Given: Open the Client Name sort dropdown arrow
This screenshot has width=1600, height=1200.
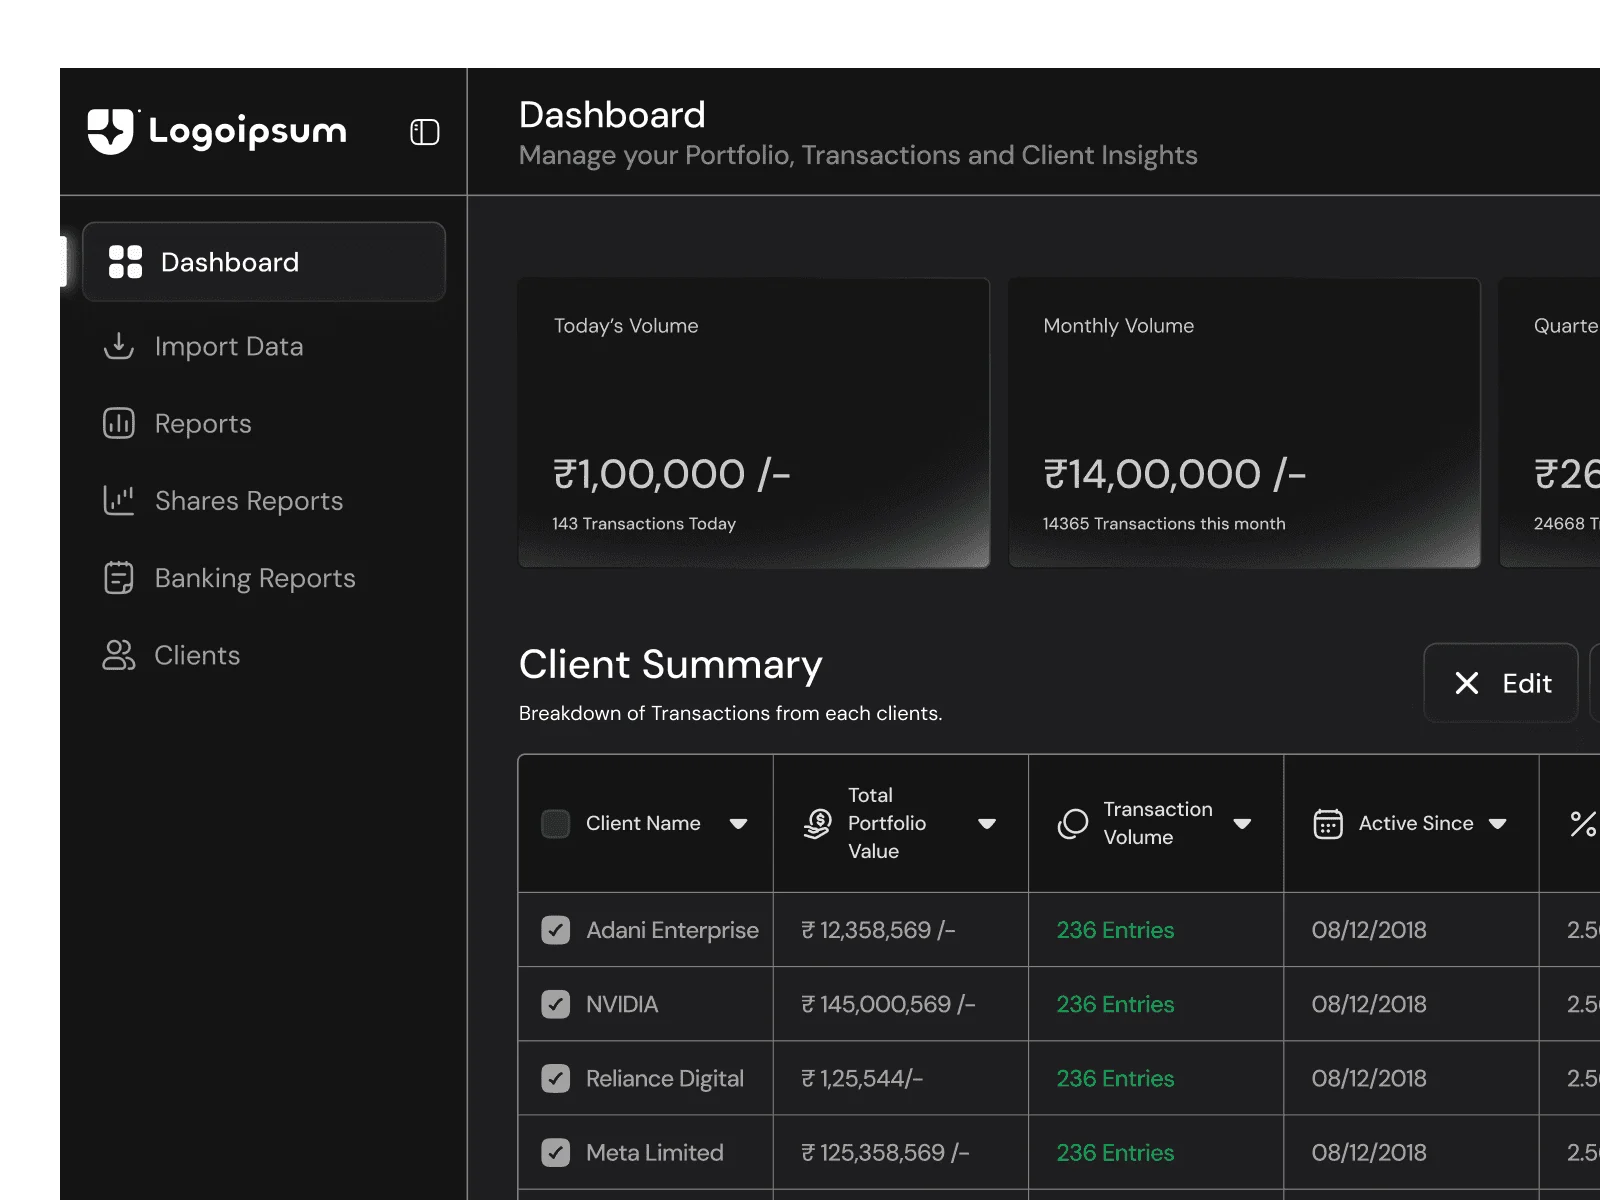Looking at the screenshot, I should point(739,823).
